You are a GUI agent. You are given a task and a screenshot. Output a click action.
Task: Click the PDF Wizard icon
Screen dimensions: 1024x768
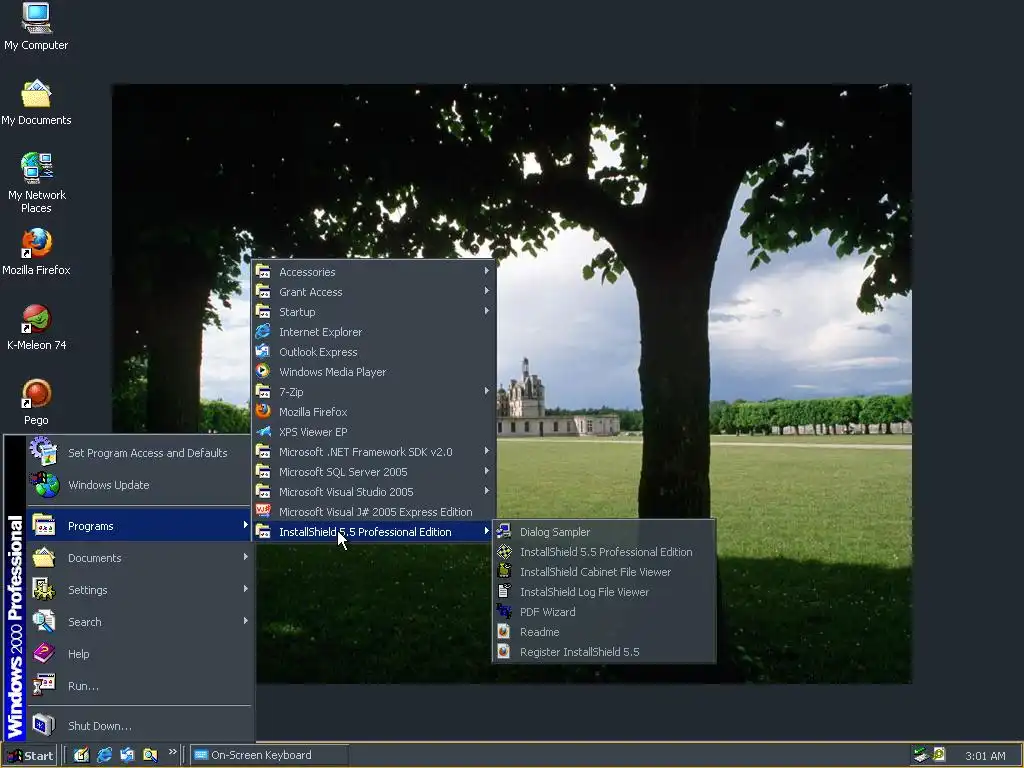[x=504, y=612]
